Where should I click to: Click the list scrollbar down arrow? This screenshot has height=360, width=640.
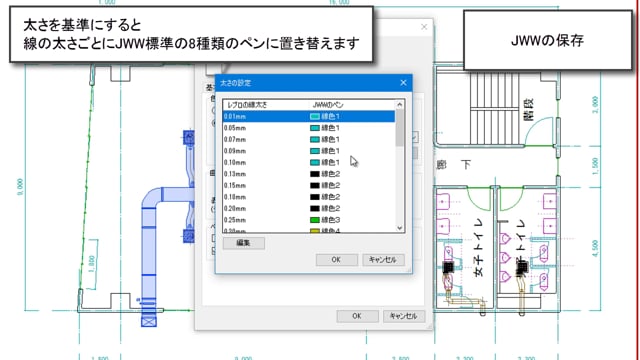tap(400, 228)
